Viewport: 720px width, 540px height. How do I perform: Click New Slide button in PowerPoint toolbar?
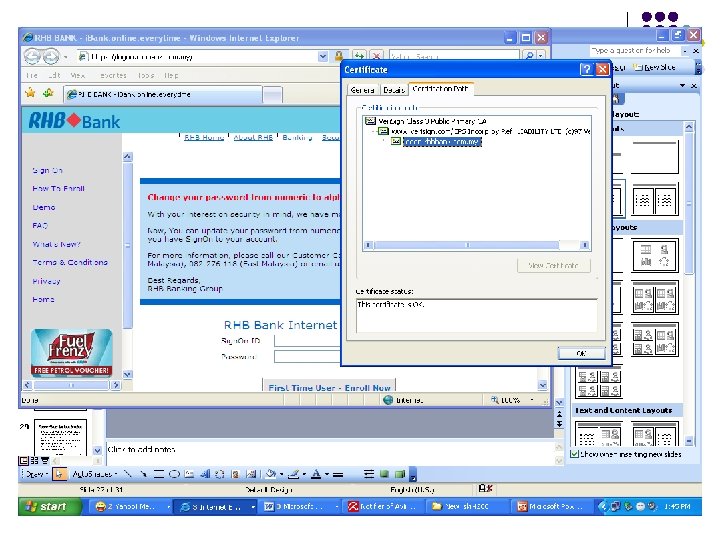[654, 68]
